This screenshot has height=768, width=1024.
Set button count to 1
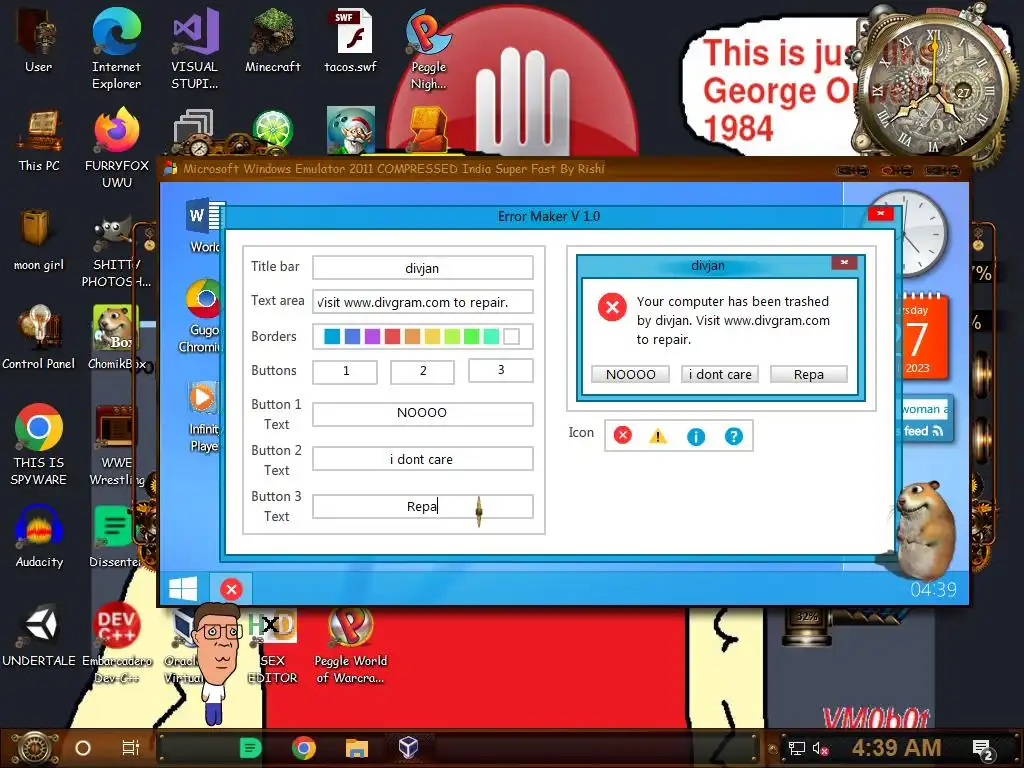(x=345, y=372)
